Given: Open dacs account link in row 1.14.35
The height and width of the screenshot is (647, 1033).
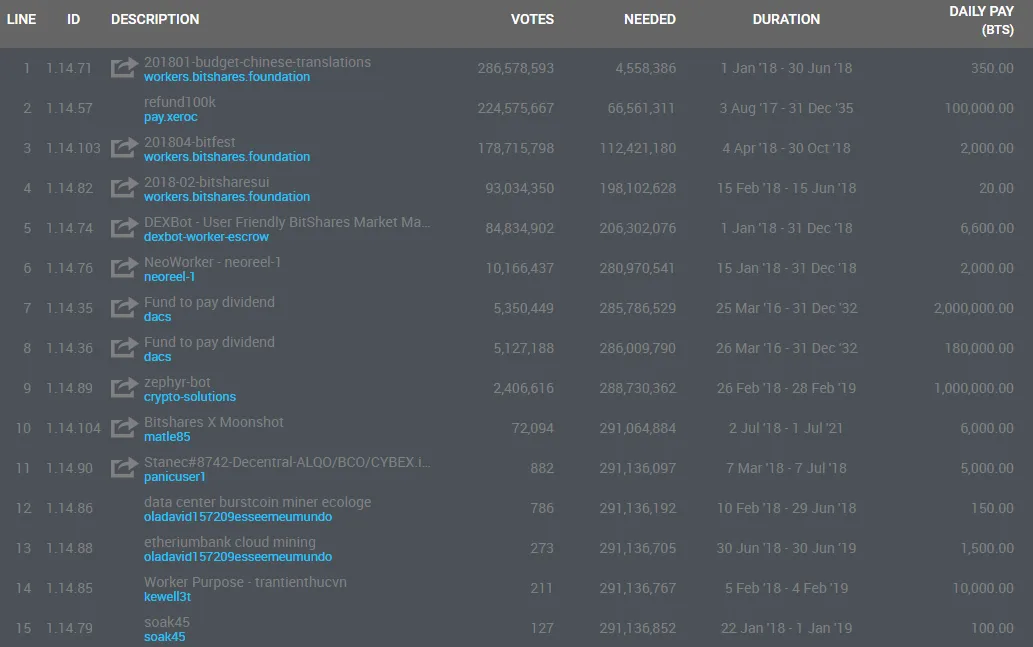Looking at the screenshot, I should 157,317.
